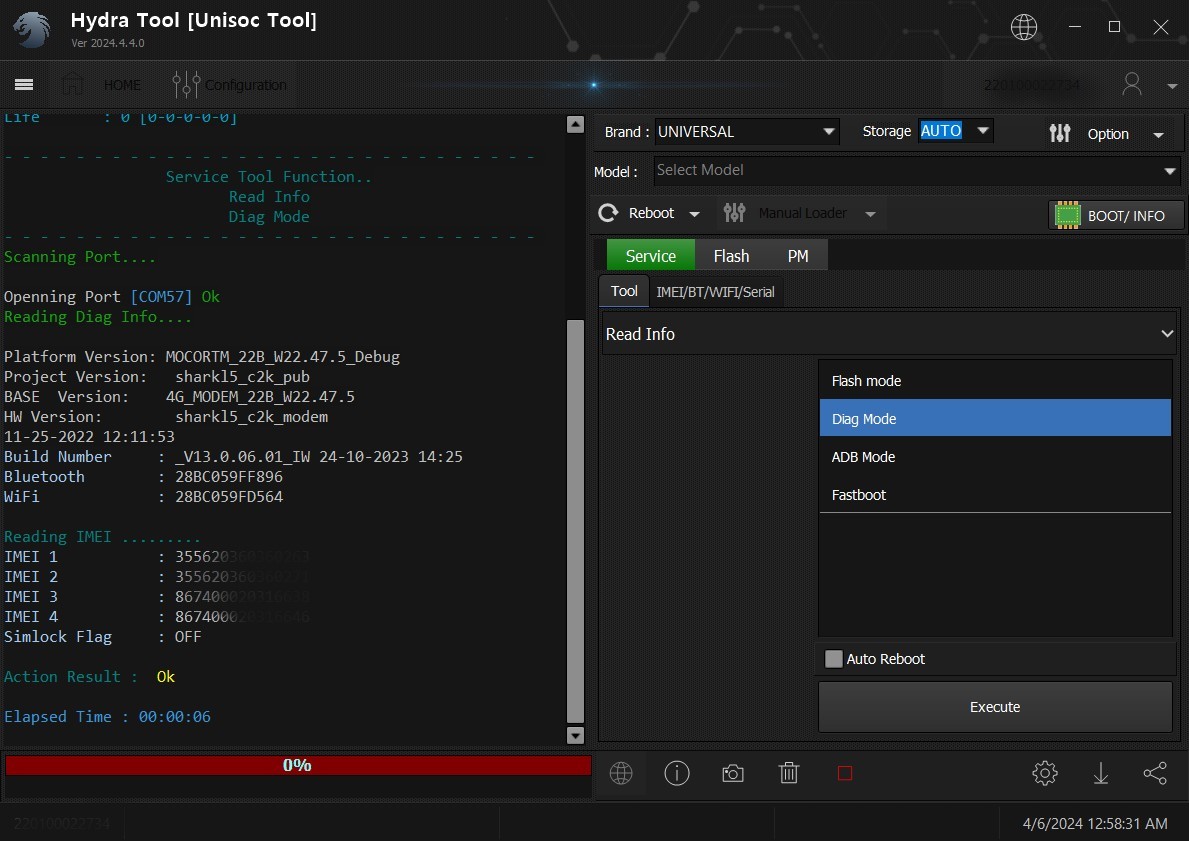The height and width of the screenshot is (841, 1189).
Task: Select Fastboot from list
Action: pos(995,494)
